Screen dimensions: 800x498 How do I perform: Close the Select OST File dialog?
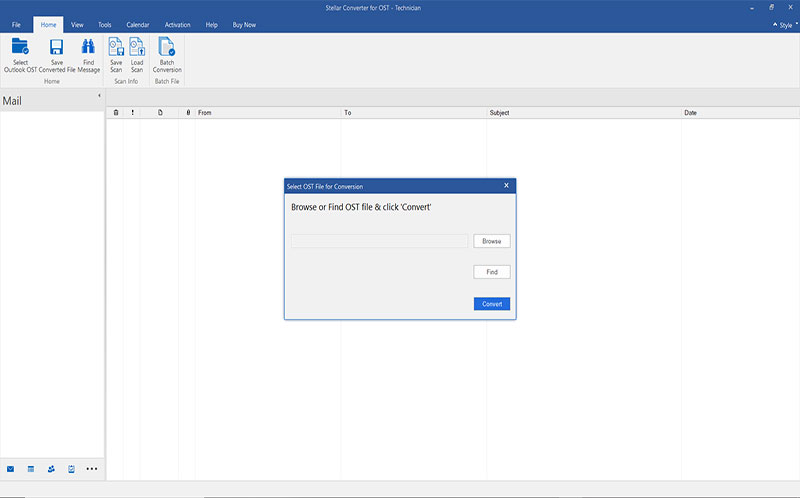[506, 186]
